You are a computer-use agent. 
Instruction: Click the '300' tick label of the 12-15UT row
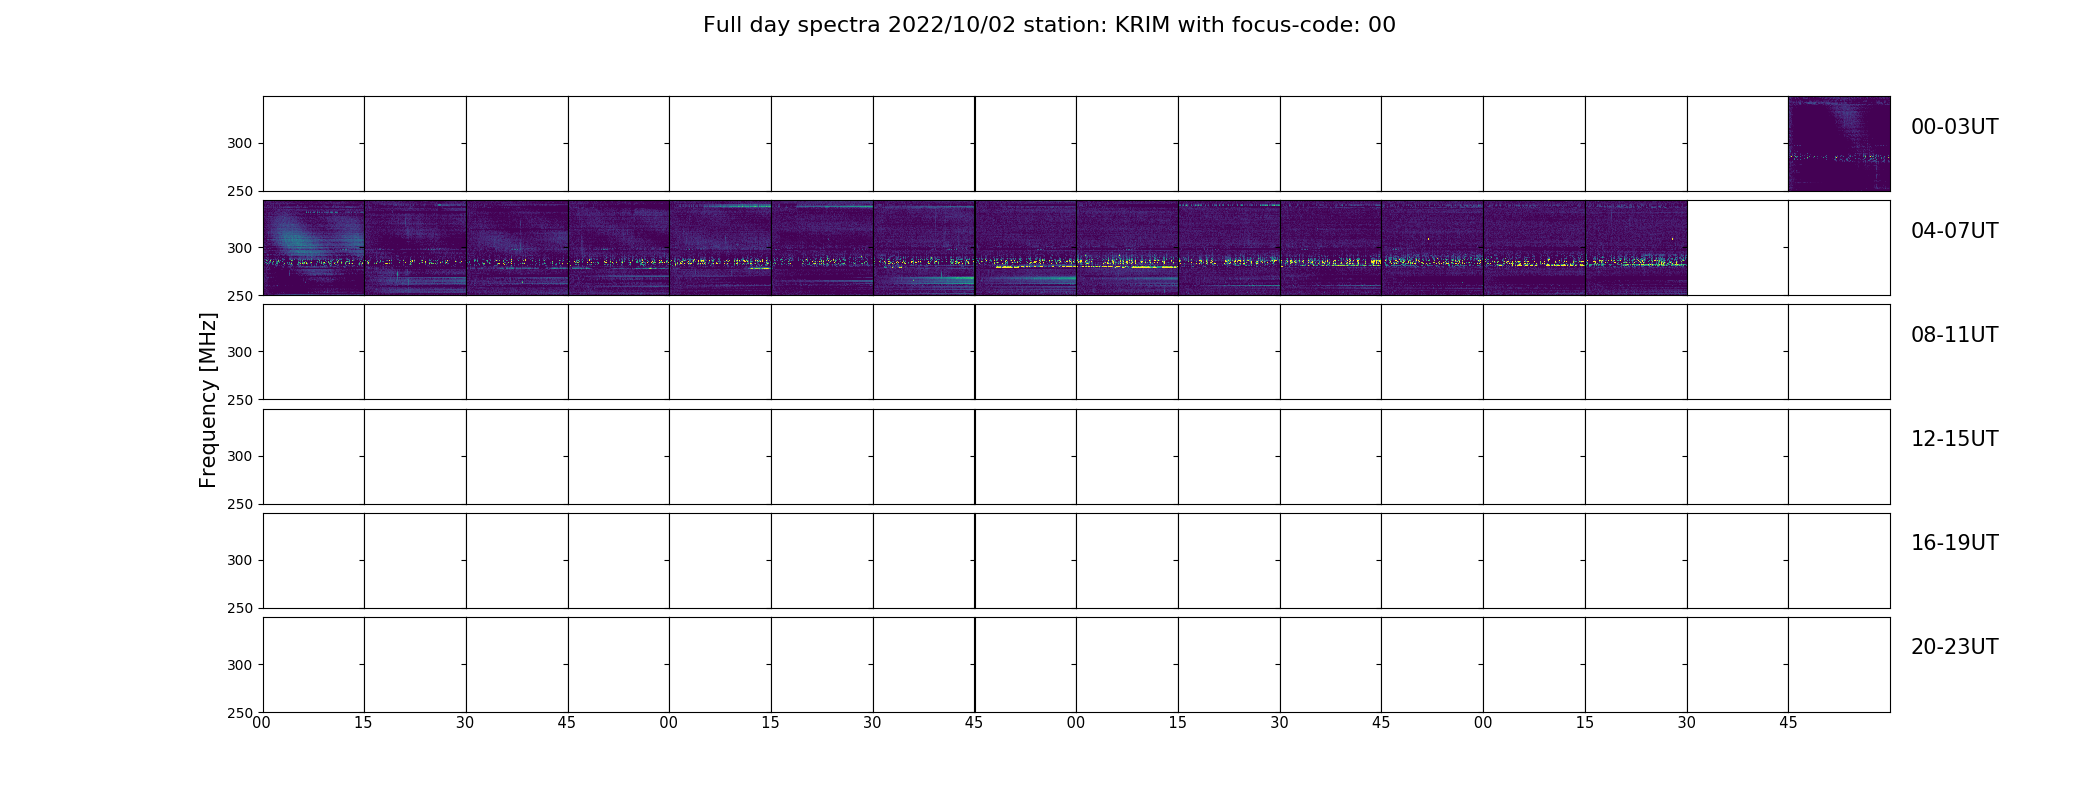coord(240,456)
